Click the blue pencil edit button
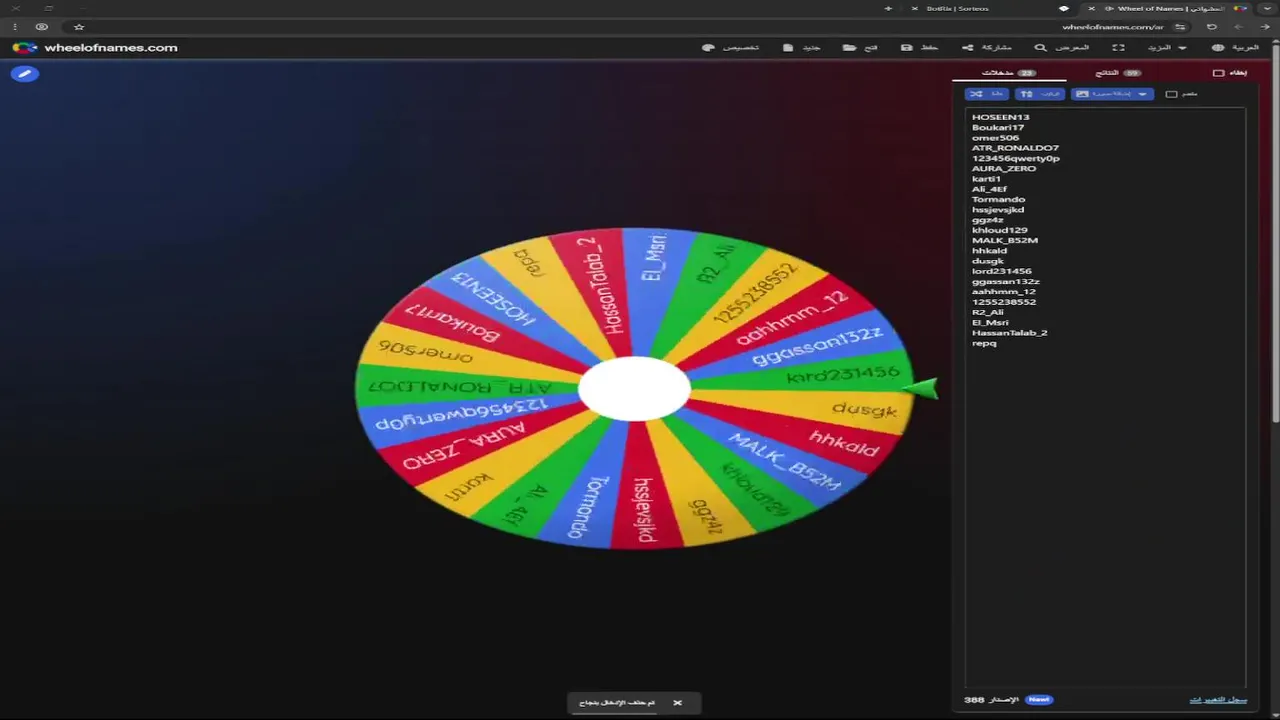Image resolution: width=1280 pixels, height=720 pixels. coord(25,73)
